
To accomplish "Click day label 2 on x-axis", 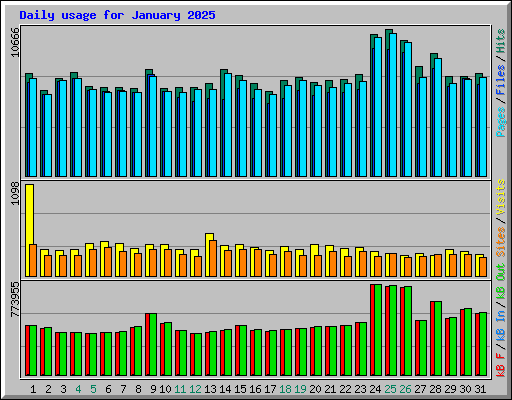I will 48,389.
